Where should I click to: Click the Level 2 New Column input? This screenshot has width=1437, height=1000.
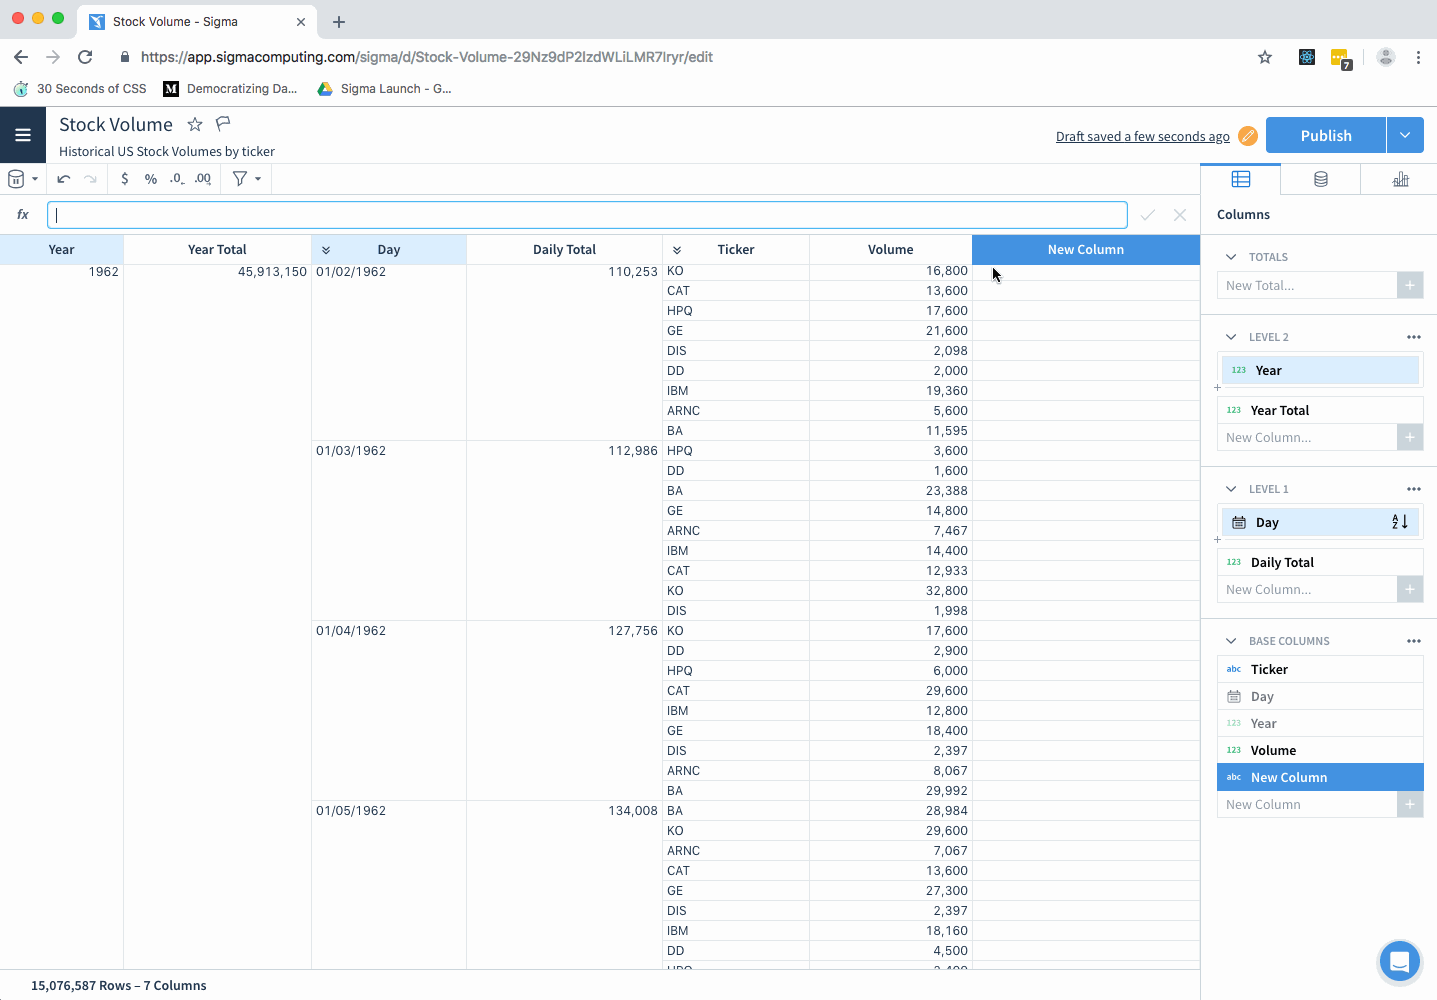tap(1307, 437)
